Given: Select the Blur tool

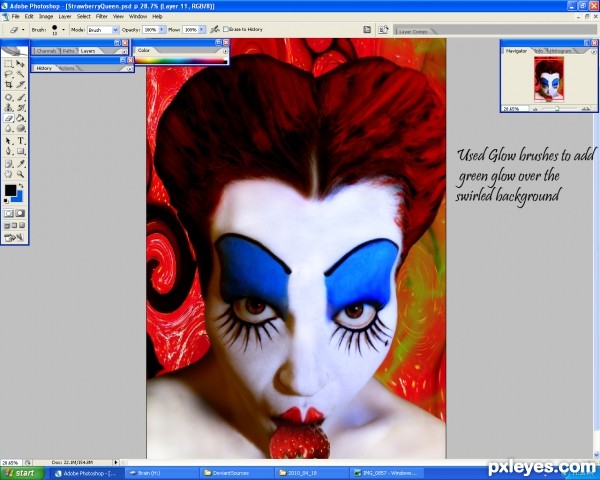Looking at the screenshot, I should [8, 128].
